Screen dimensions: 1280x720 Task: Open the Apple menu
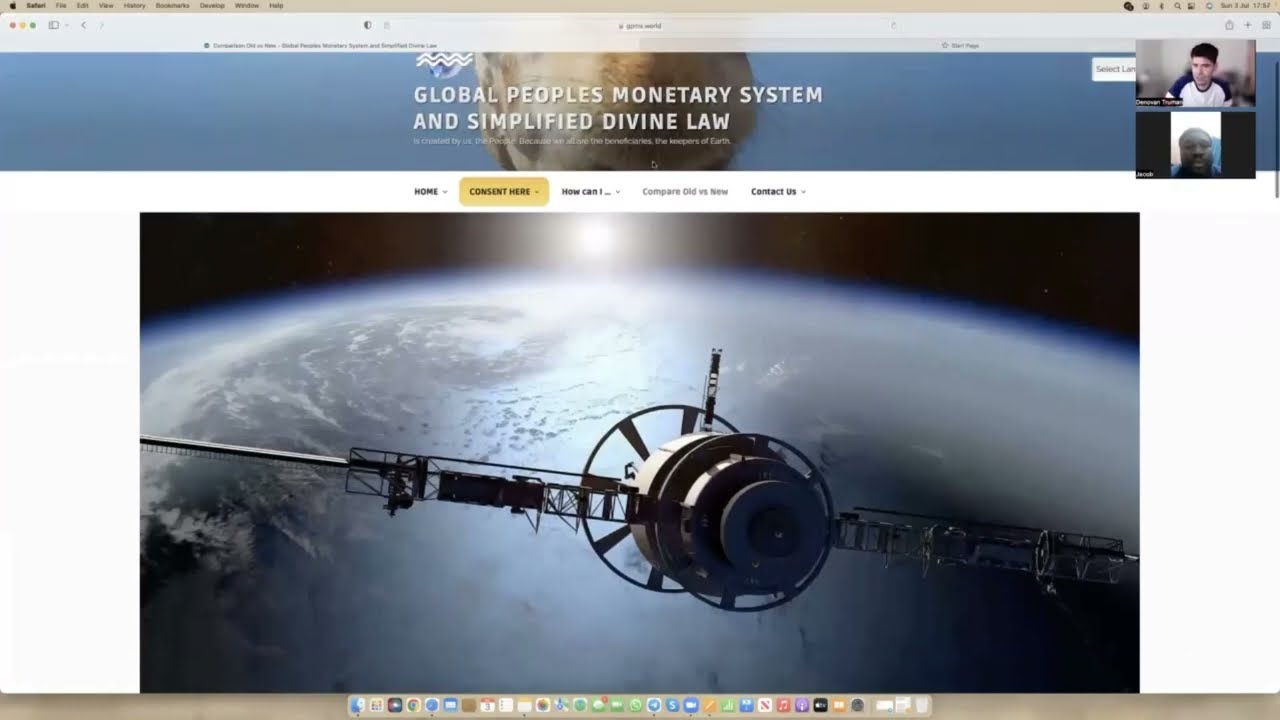[x=12, y=6]
